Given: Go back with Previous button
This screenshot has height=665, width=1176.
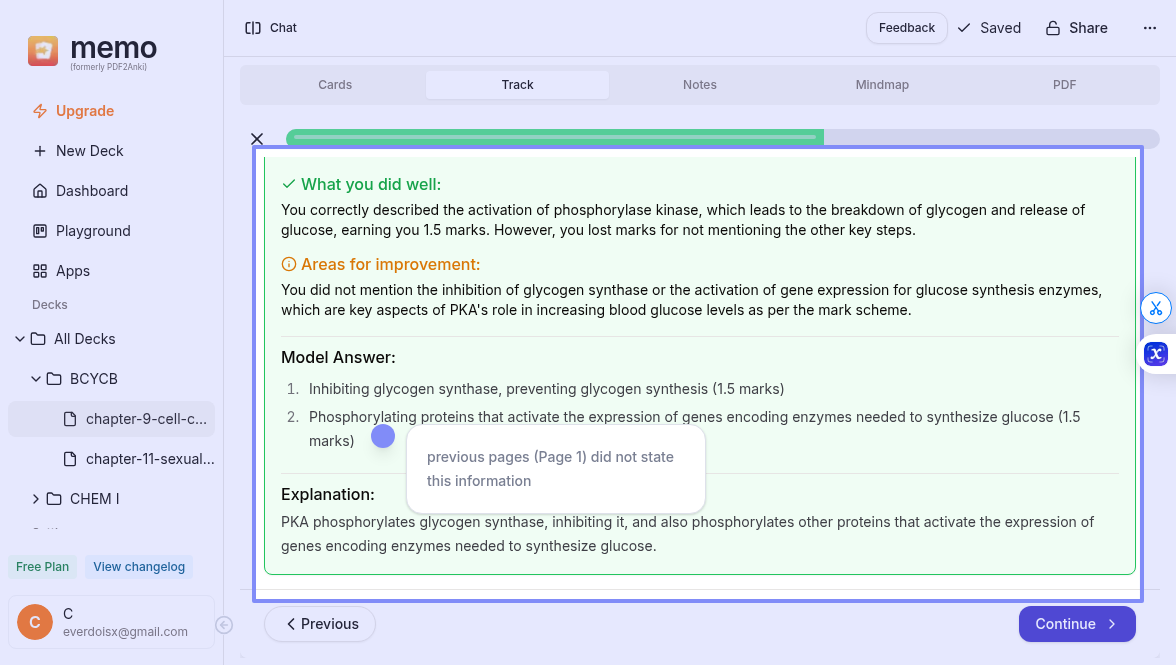Looking at the screenshot, I should [320, 624].
